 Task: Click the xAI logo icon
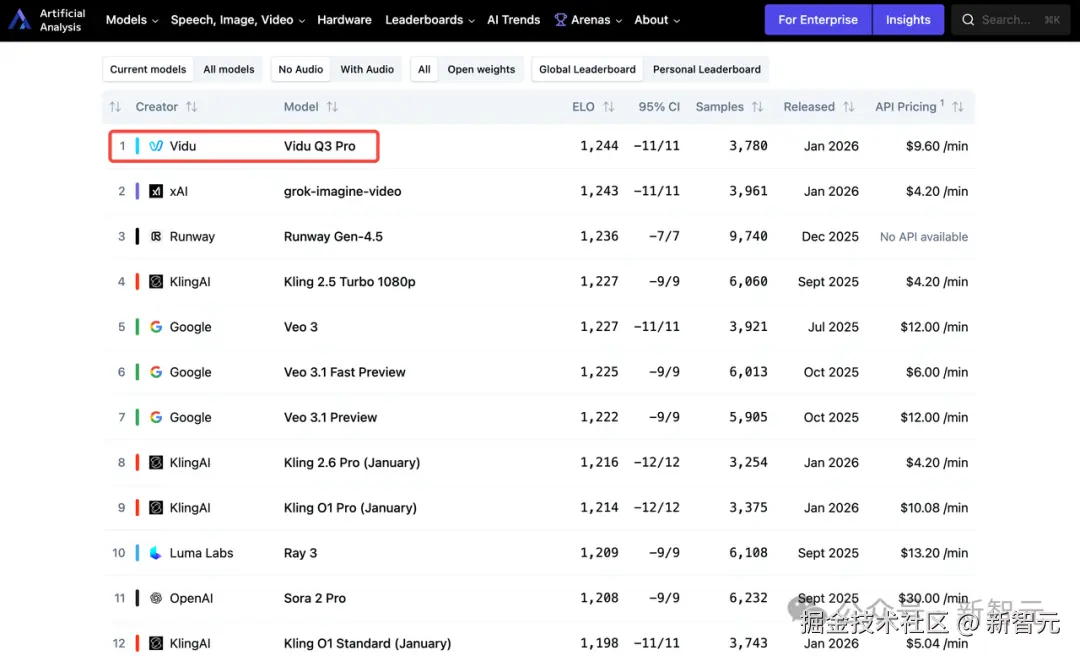tap(156, 192)
